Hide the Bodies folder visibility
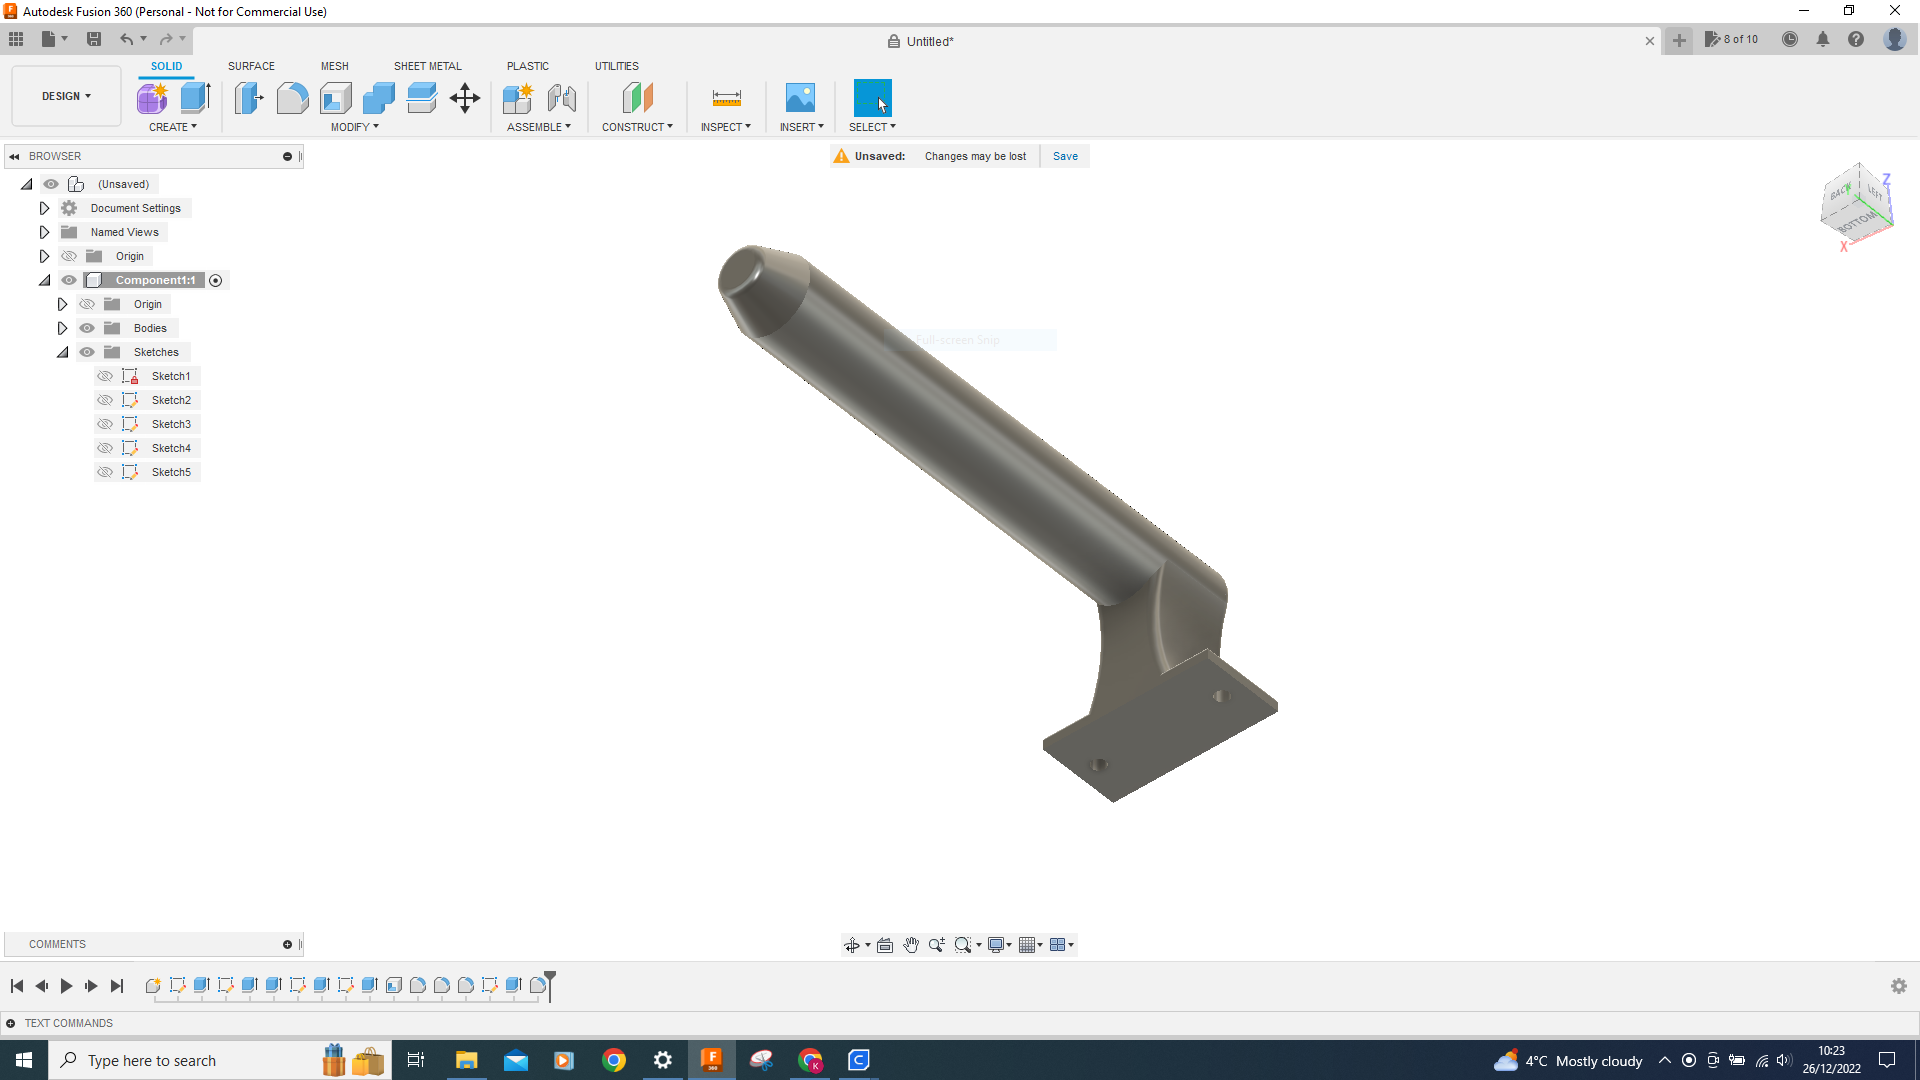This screenshot has height=1080, width=1920. pos(87,328)
